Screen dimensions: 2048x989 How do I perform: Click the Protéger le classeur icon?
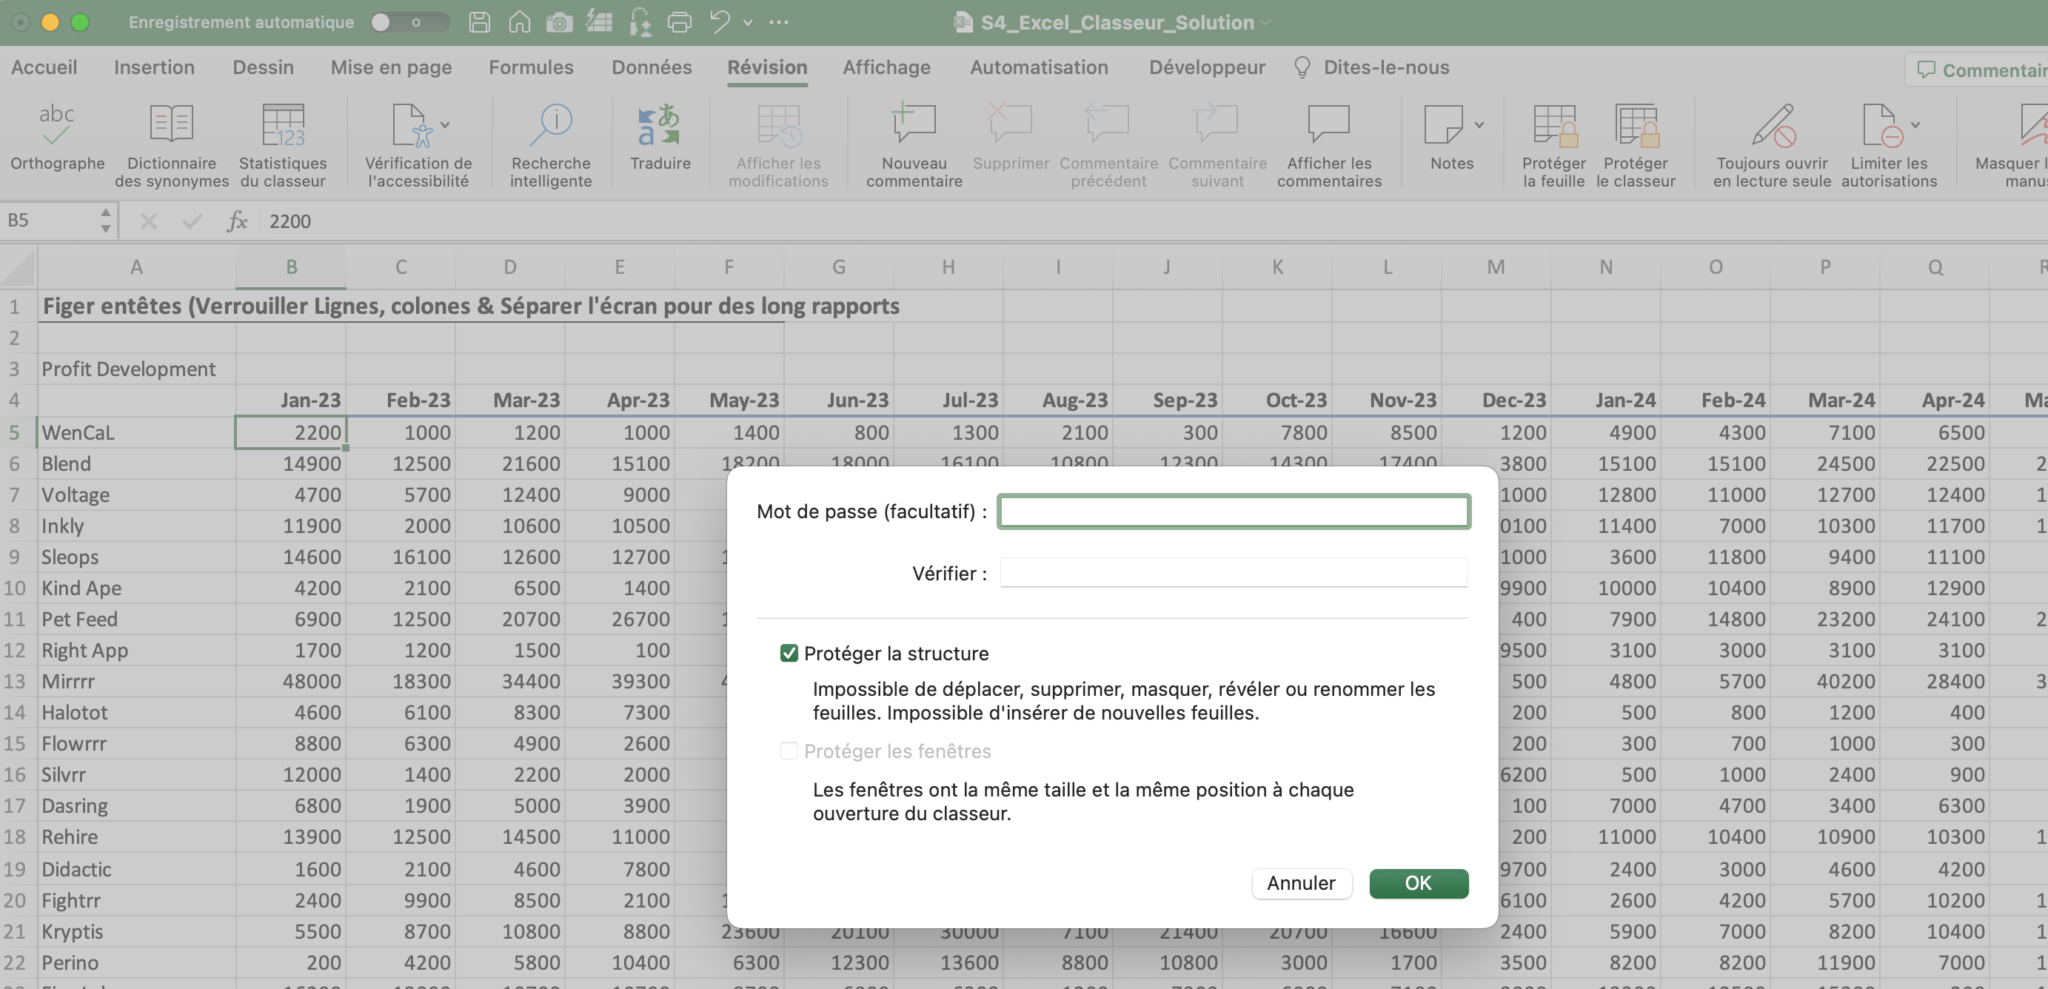(x=1638, y=140)
